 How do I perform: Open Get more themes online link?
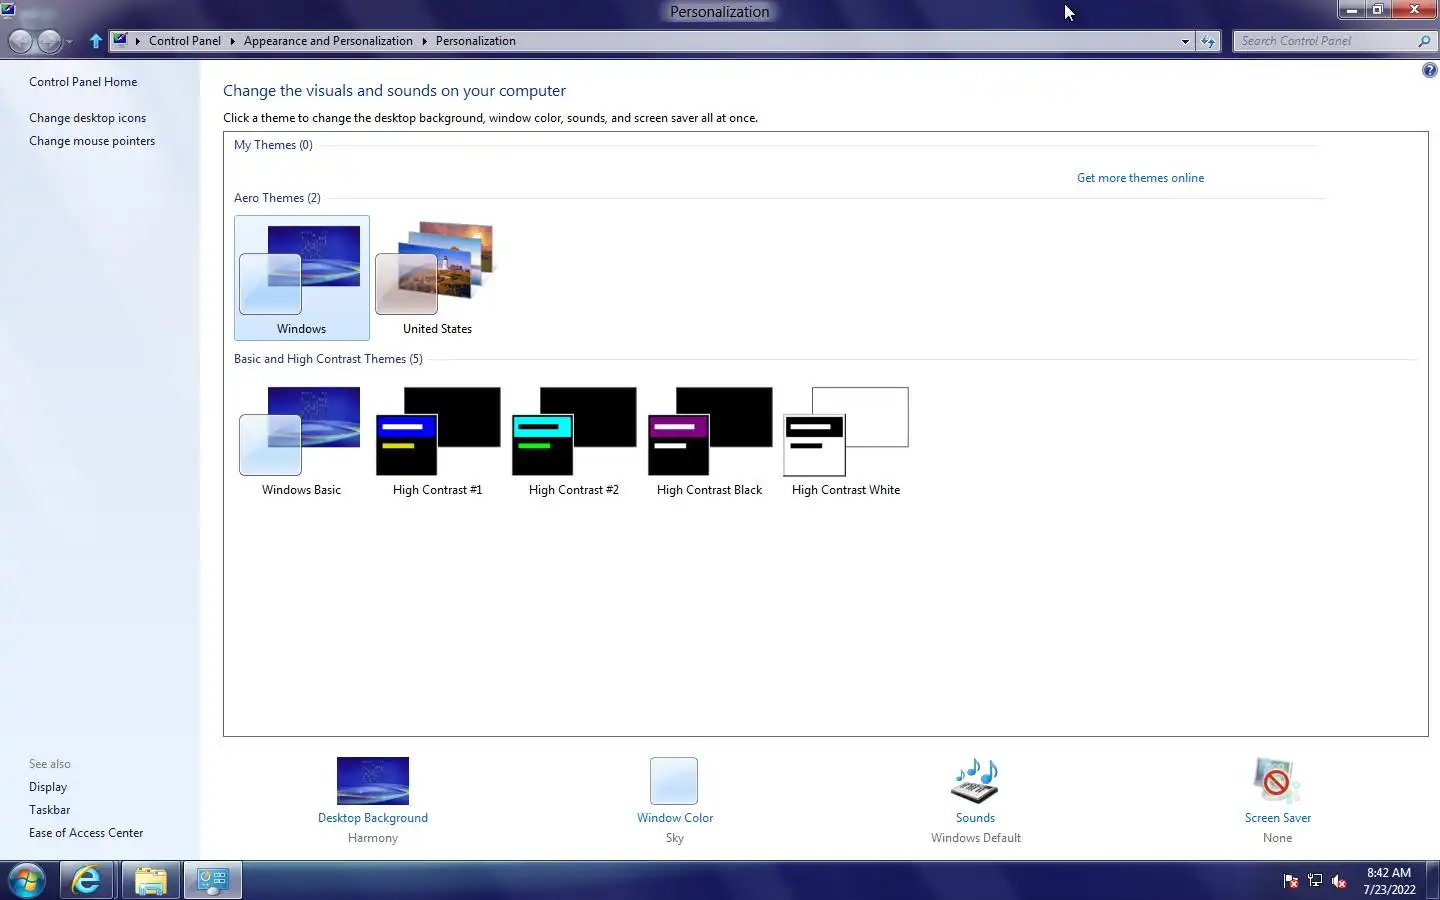click(x=1140, y=178)
